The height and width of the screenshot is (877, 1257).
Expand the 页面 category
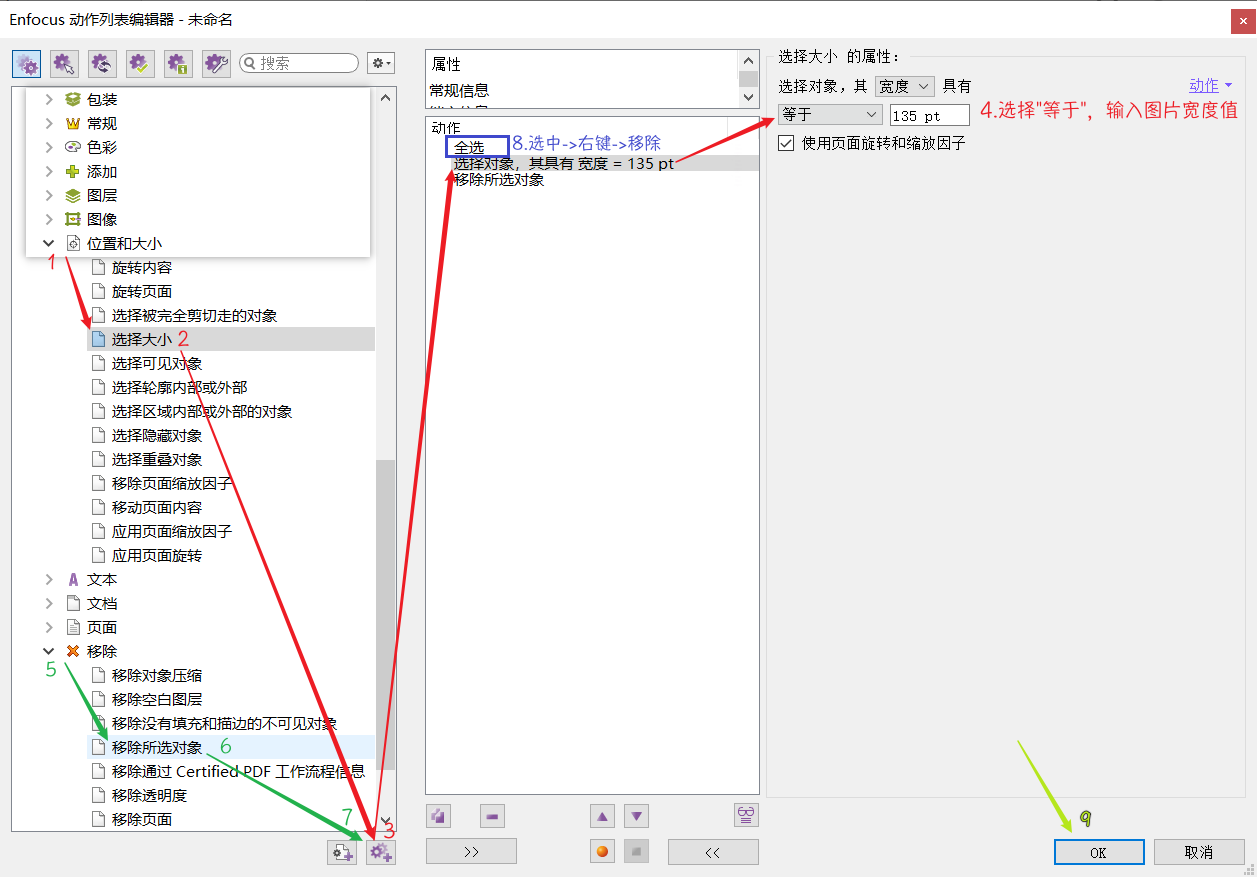pos(49,627)
